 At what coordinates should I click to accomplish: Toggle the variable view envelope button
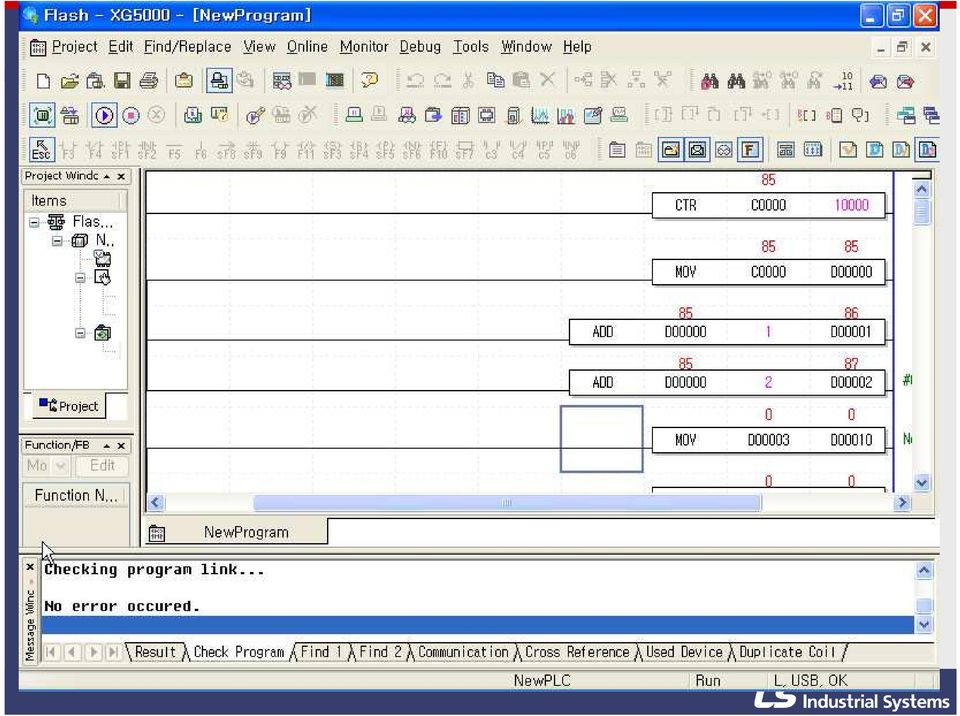click(x=697, y=149)
